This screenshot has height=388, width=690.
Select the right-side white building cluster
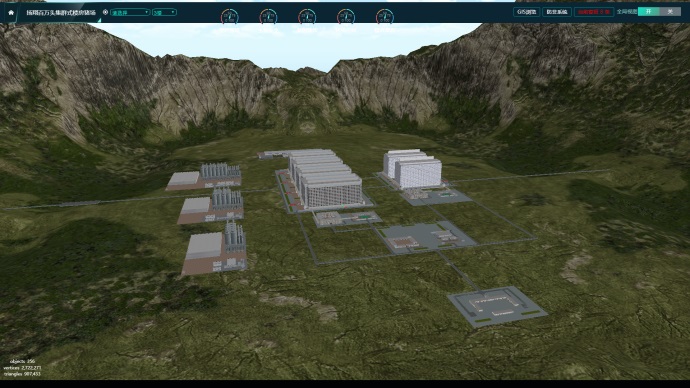[412, 169]
